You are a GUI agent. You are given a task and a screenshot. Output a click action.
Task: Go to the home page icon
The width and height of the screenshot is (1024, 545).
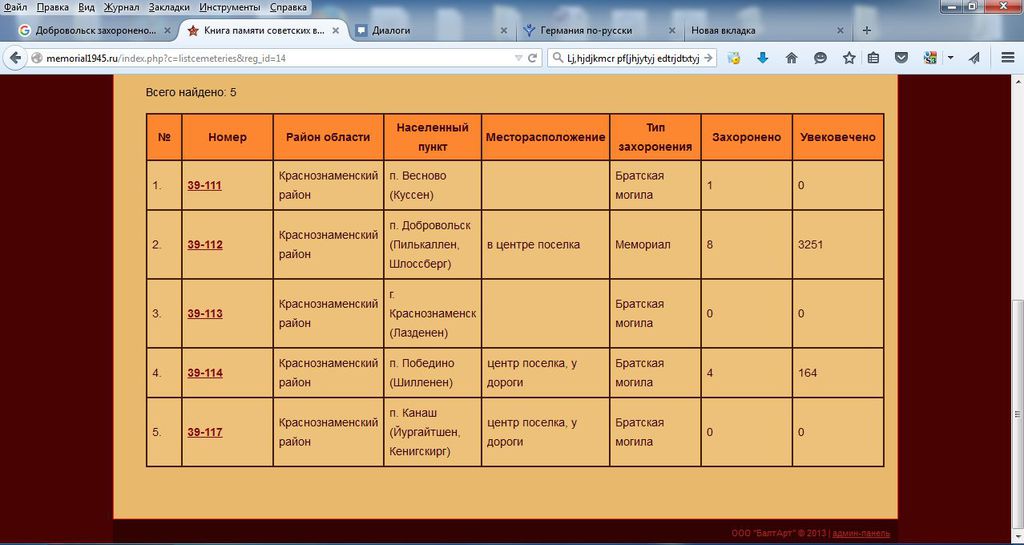point(792,58)
